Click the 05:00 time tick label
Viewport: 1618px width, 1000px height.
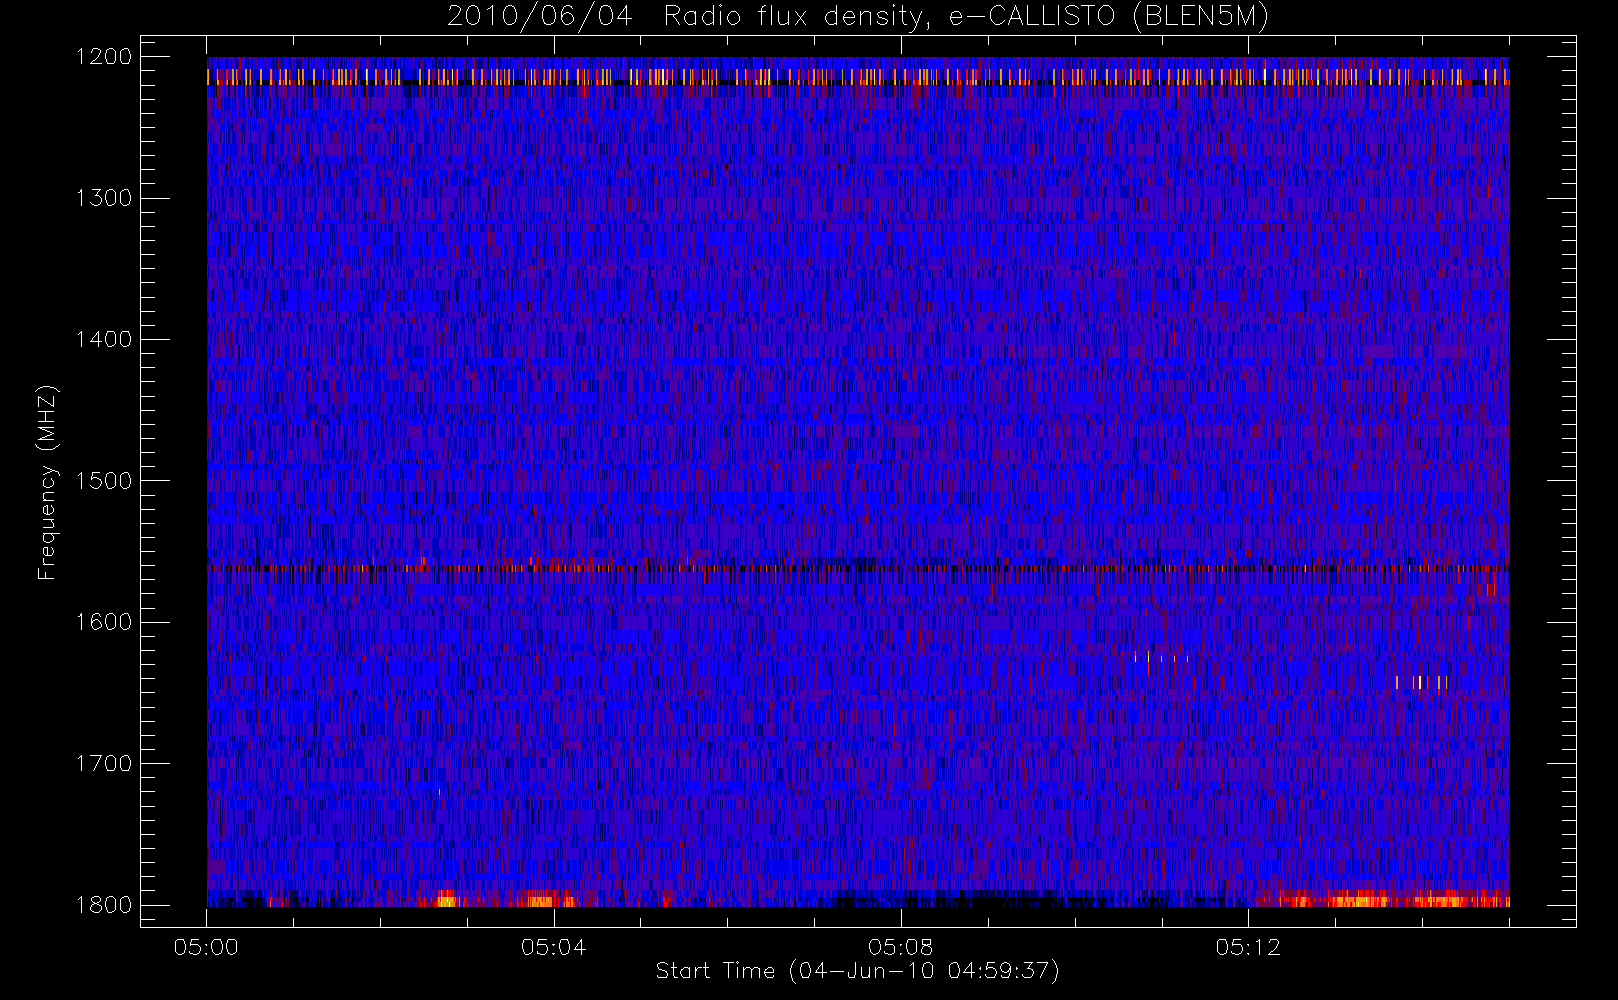(x=206, y=947)
